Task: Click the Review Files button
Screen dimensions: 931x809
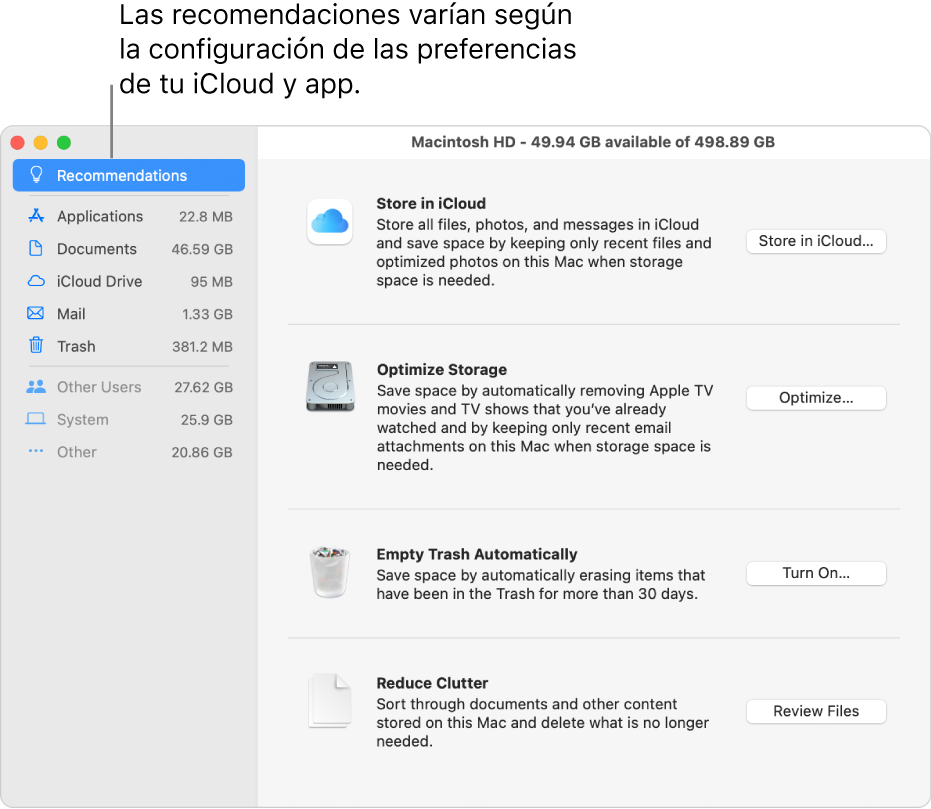Action: [816, 711]
